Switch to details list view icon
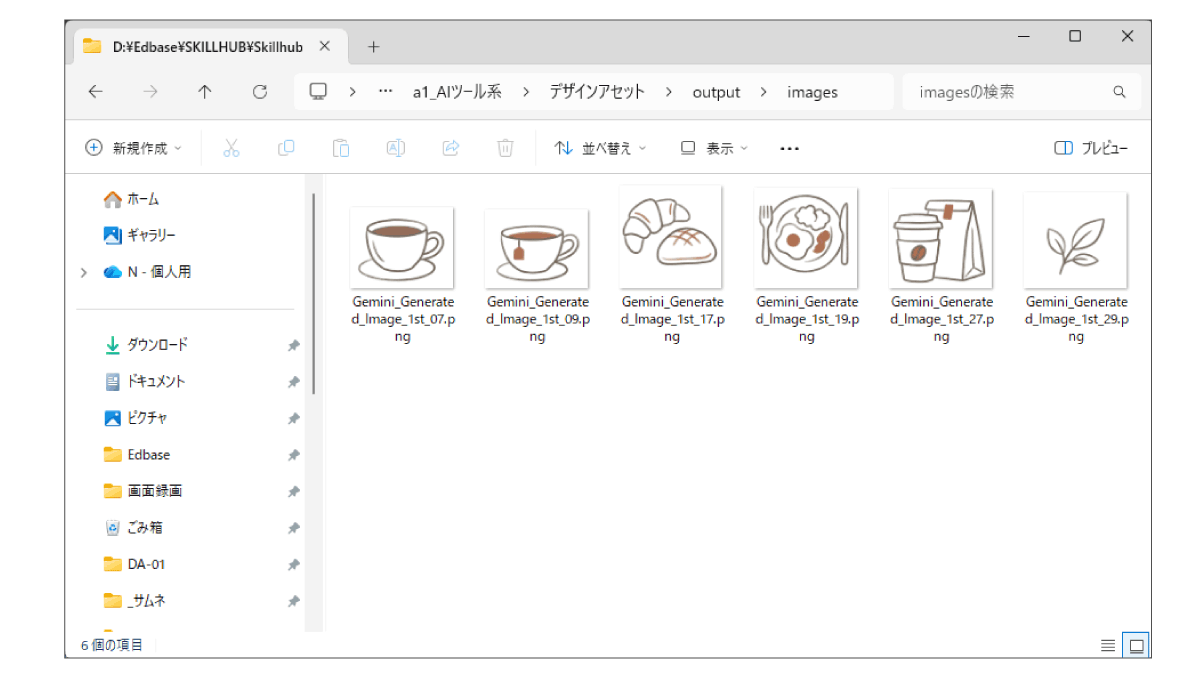1200x675 pixels. tap(1108, 646)
